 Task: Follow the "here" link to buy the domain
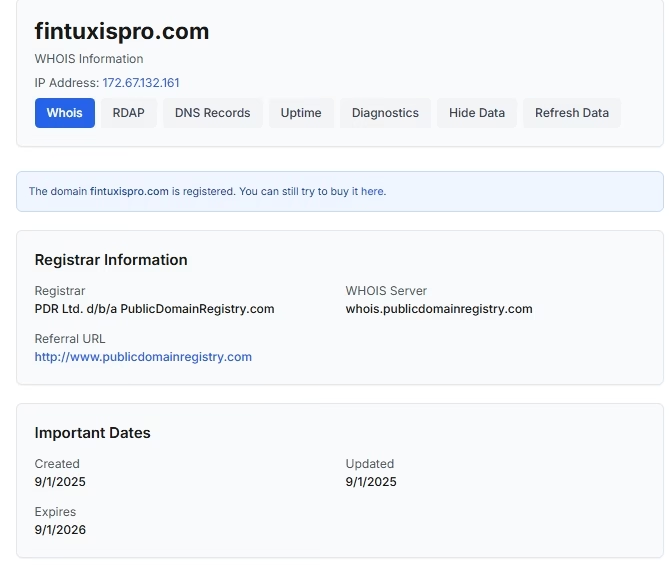373,191
